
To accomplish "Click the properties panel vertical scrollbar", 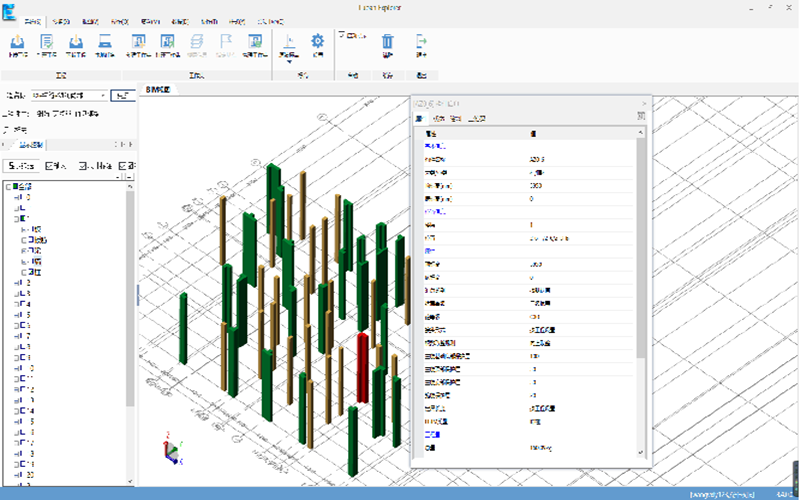I will (640, 292).
